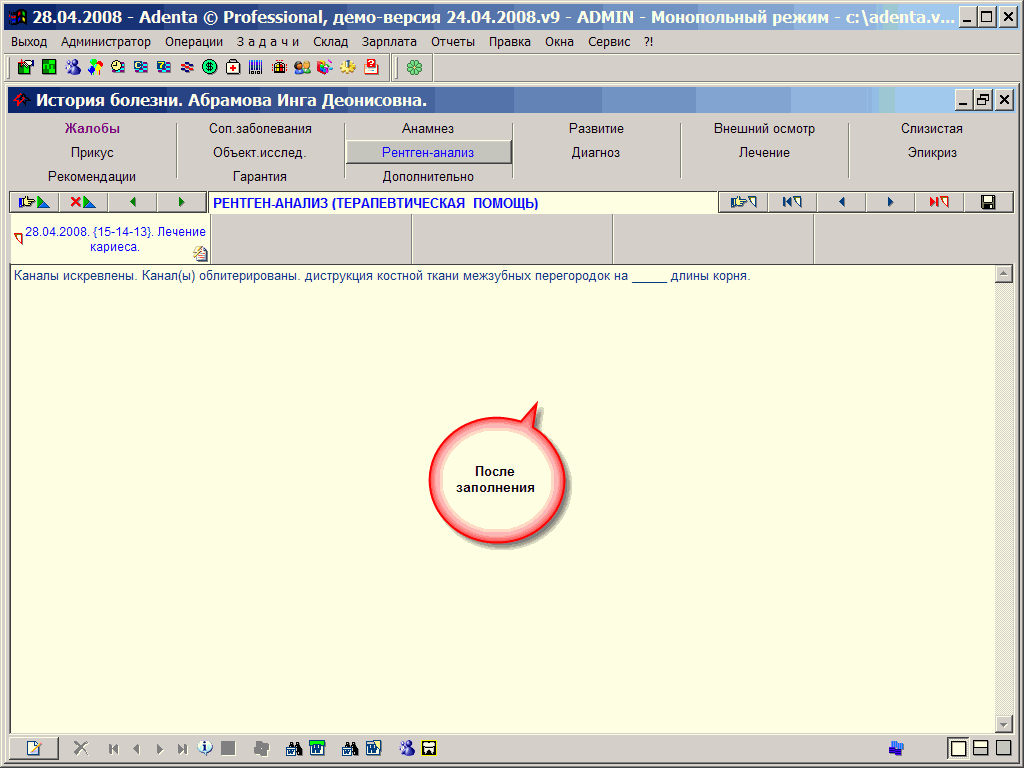Click the green ICQ flower icon
Screen dimensions: 1024x768
414,67
